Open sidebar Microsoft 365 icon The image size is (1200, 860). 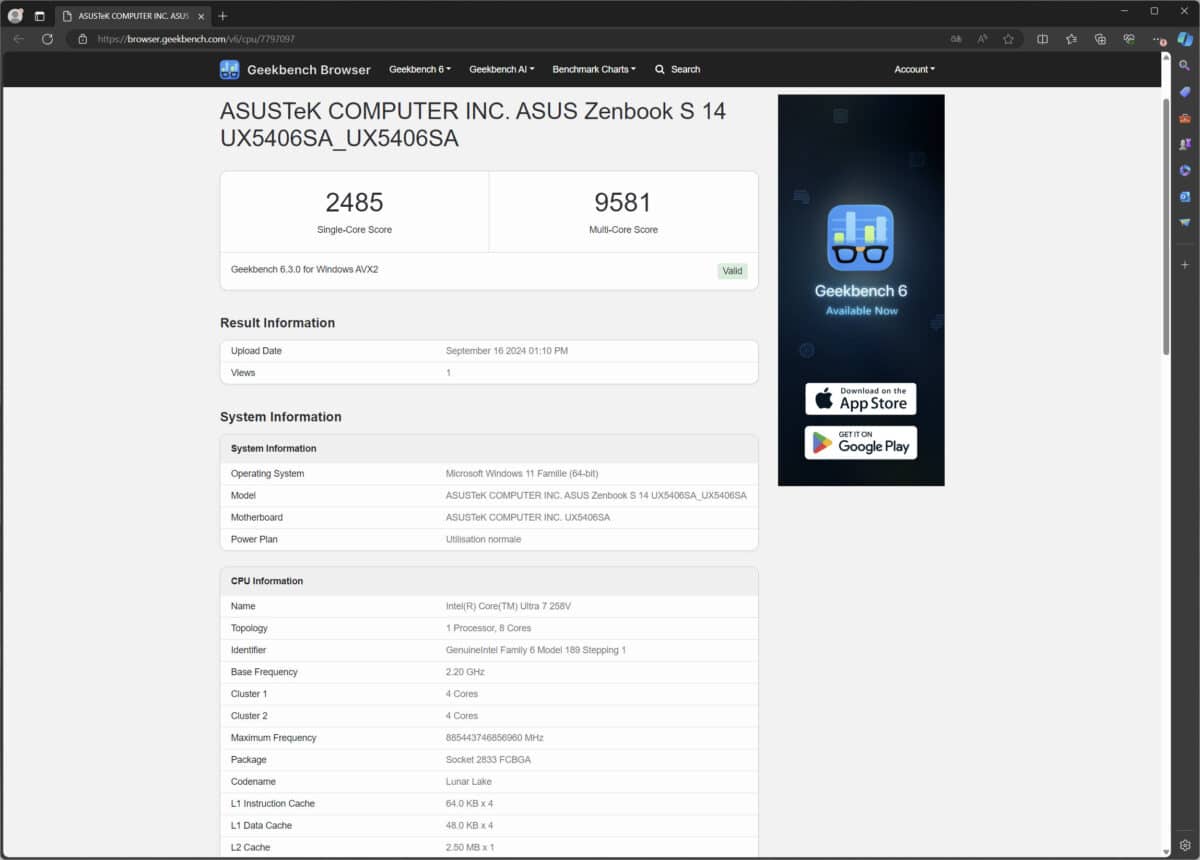point(1185,170)
